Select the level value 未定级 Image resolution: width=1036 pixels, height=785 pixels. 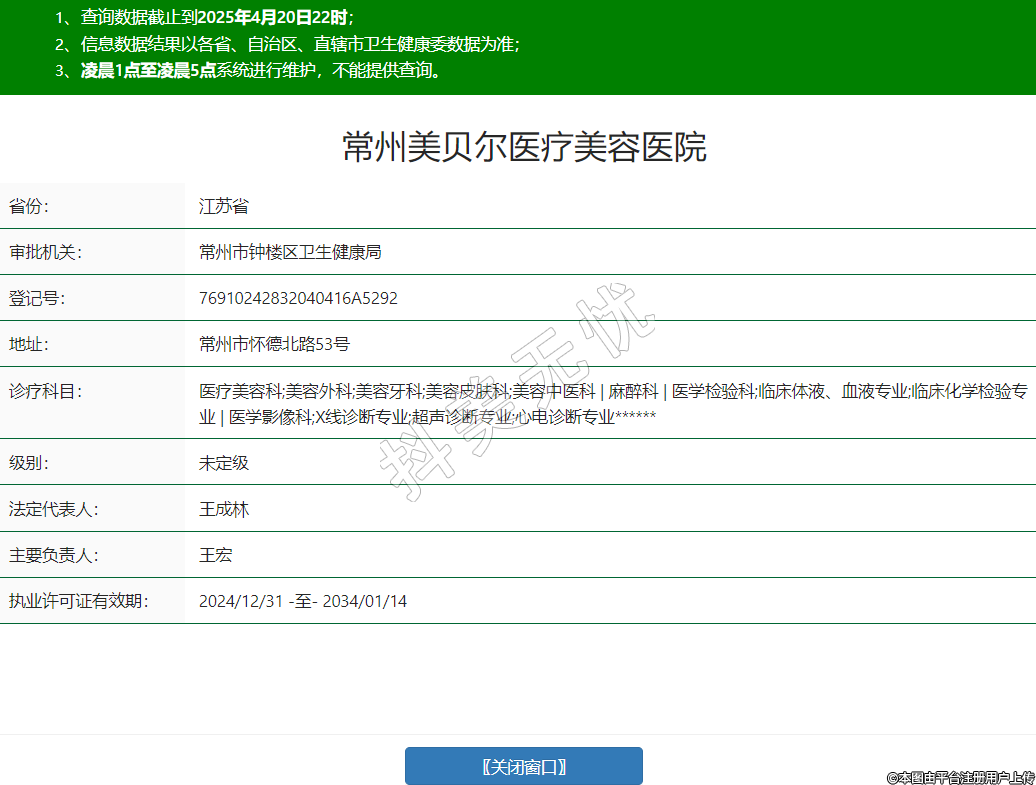(x=224, y=463)
